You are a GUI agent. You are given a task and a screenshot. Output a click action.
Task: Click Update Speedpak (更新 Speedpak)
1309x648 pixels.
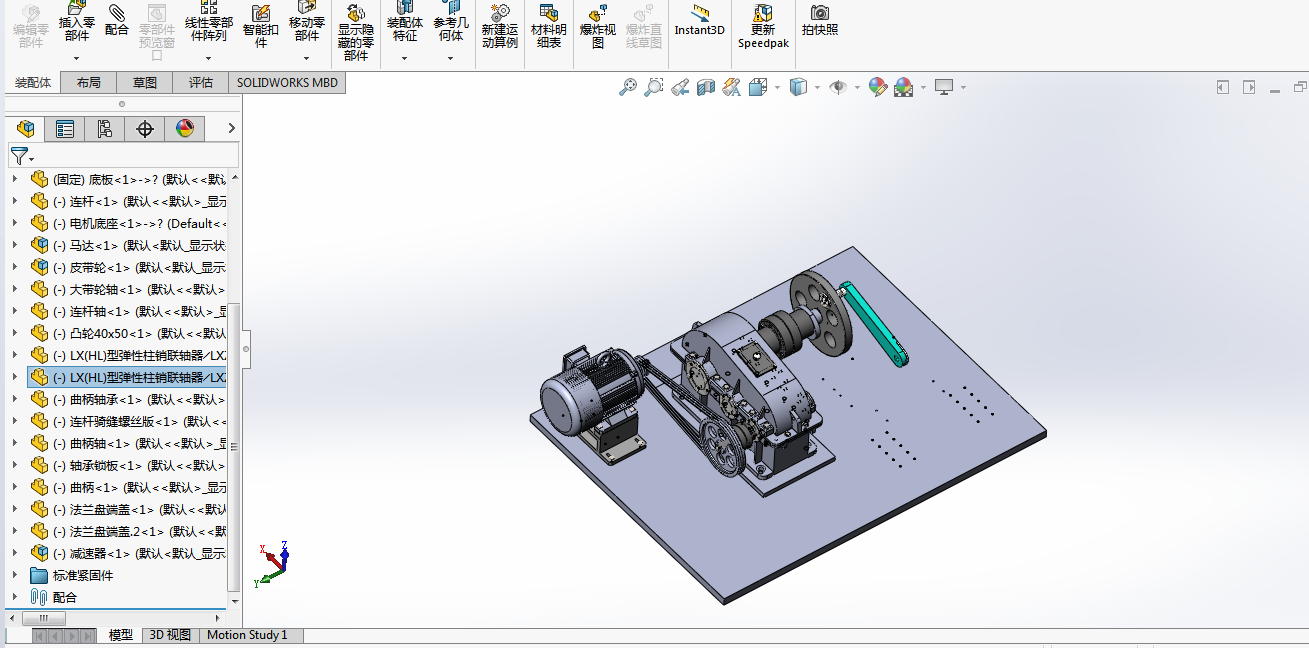[x=763, y=27]
